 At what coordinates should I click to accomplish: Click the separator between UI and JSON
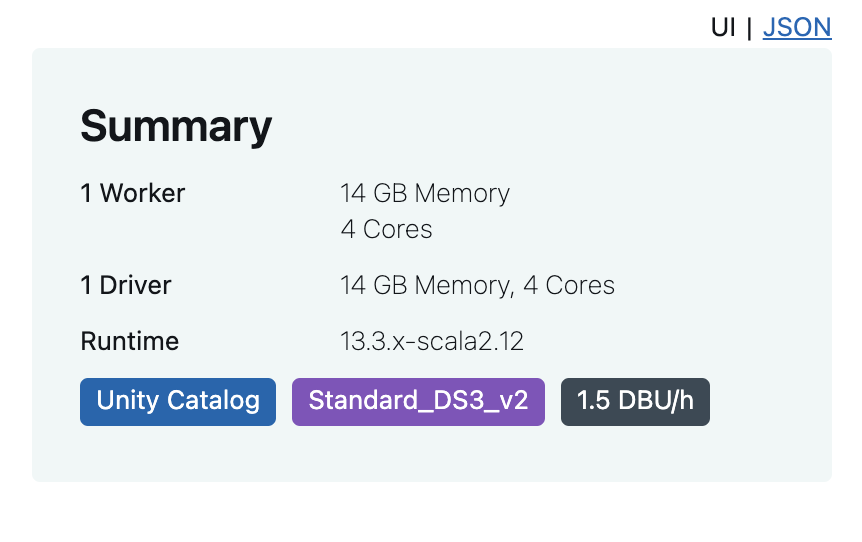[749, 27]
